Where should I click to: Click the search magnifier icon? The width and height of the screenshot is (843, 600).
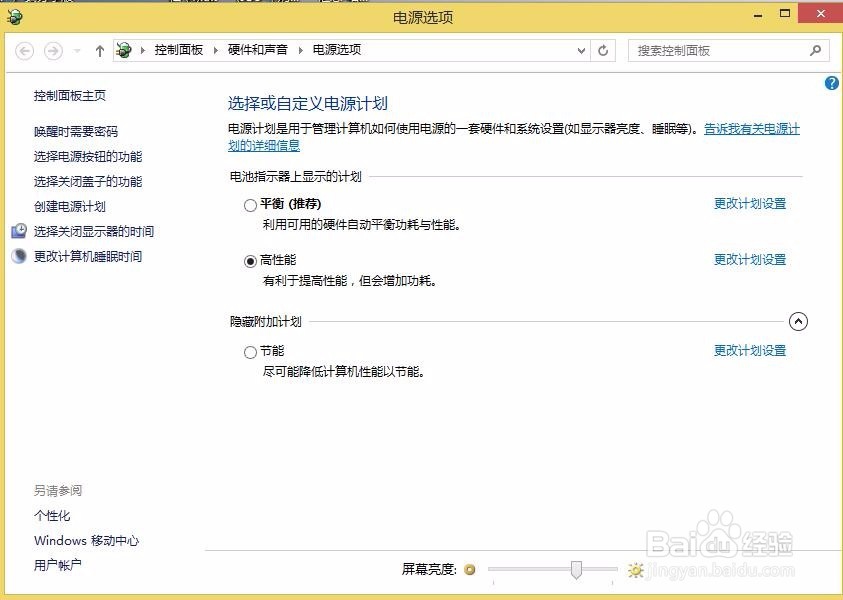tap(815, 51)
